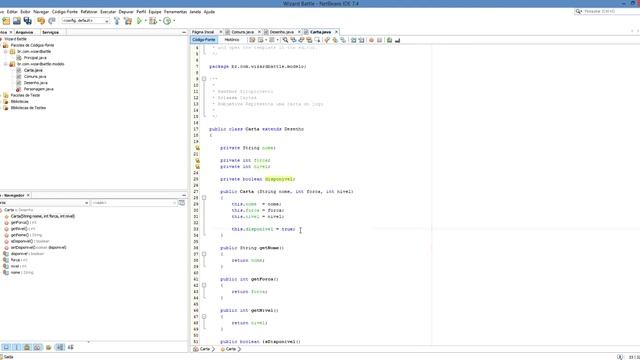Click the Uncomment lines icon at editor toolbar end
This screenshot has height=360, width=640.
(x=398, y=40)
